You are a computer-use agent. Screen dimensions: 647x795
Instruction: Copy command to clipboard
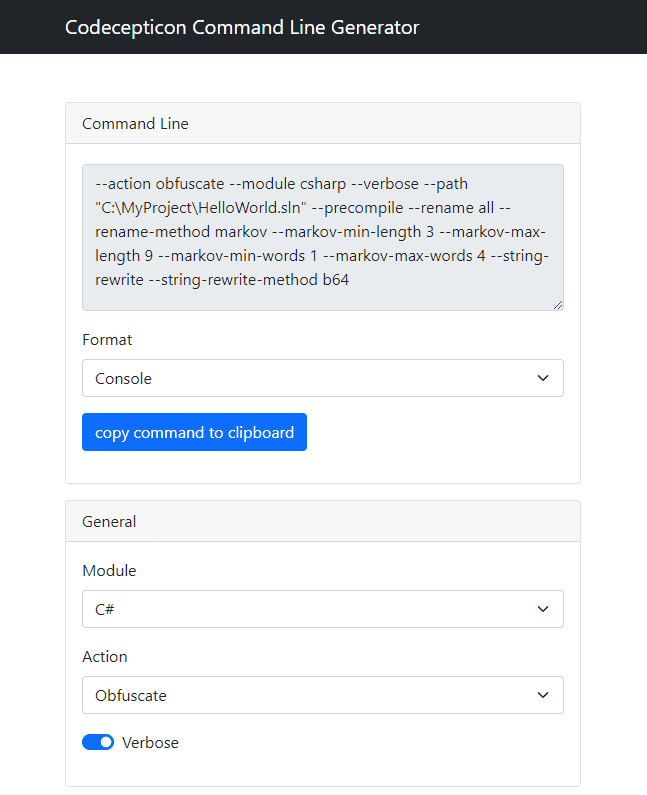(194, 432)
